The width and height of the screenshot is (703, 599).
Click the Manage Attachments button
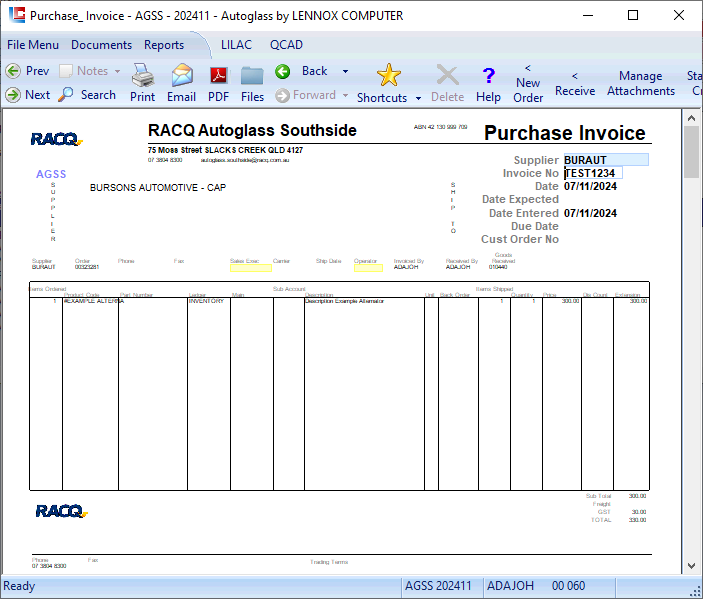(x=641, y=83)
